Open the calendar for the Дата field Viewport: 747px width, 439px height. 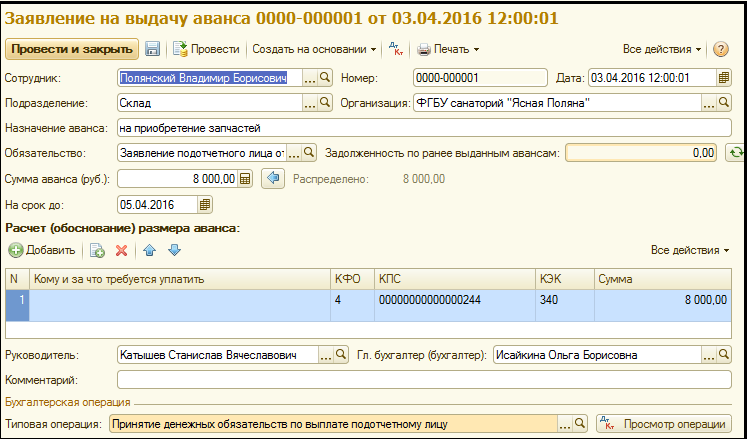(724, 78)
